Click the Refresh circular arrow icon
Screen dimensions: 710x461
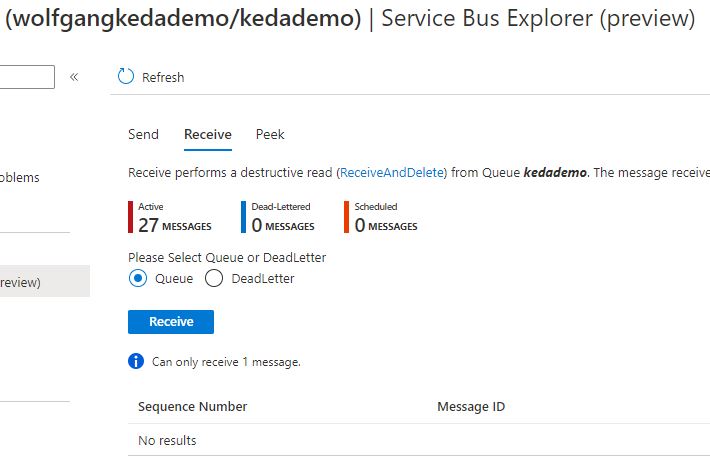125,77
